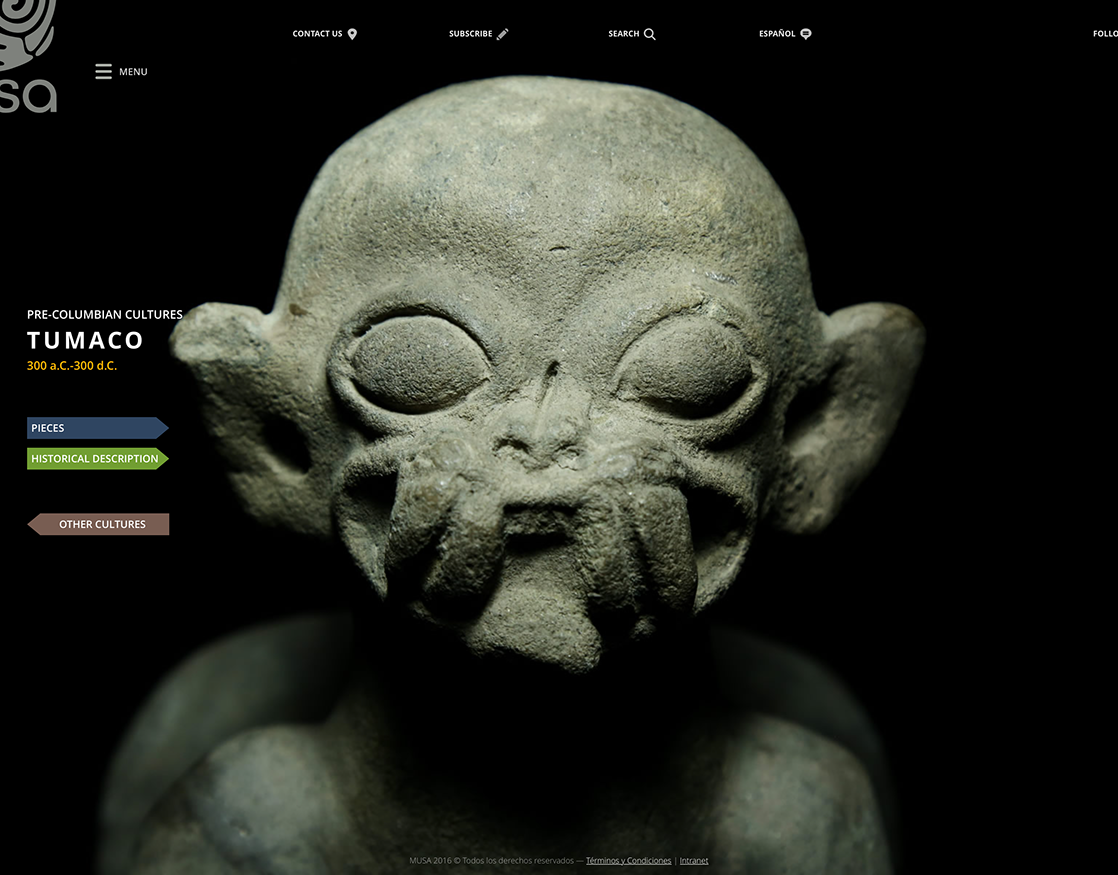The height and width of the screenshot is (875, 1118).
Task: Open Términos y Condiciones link
Action: (x=628, y=861)
